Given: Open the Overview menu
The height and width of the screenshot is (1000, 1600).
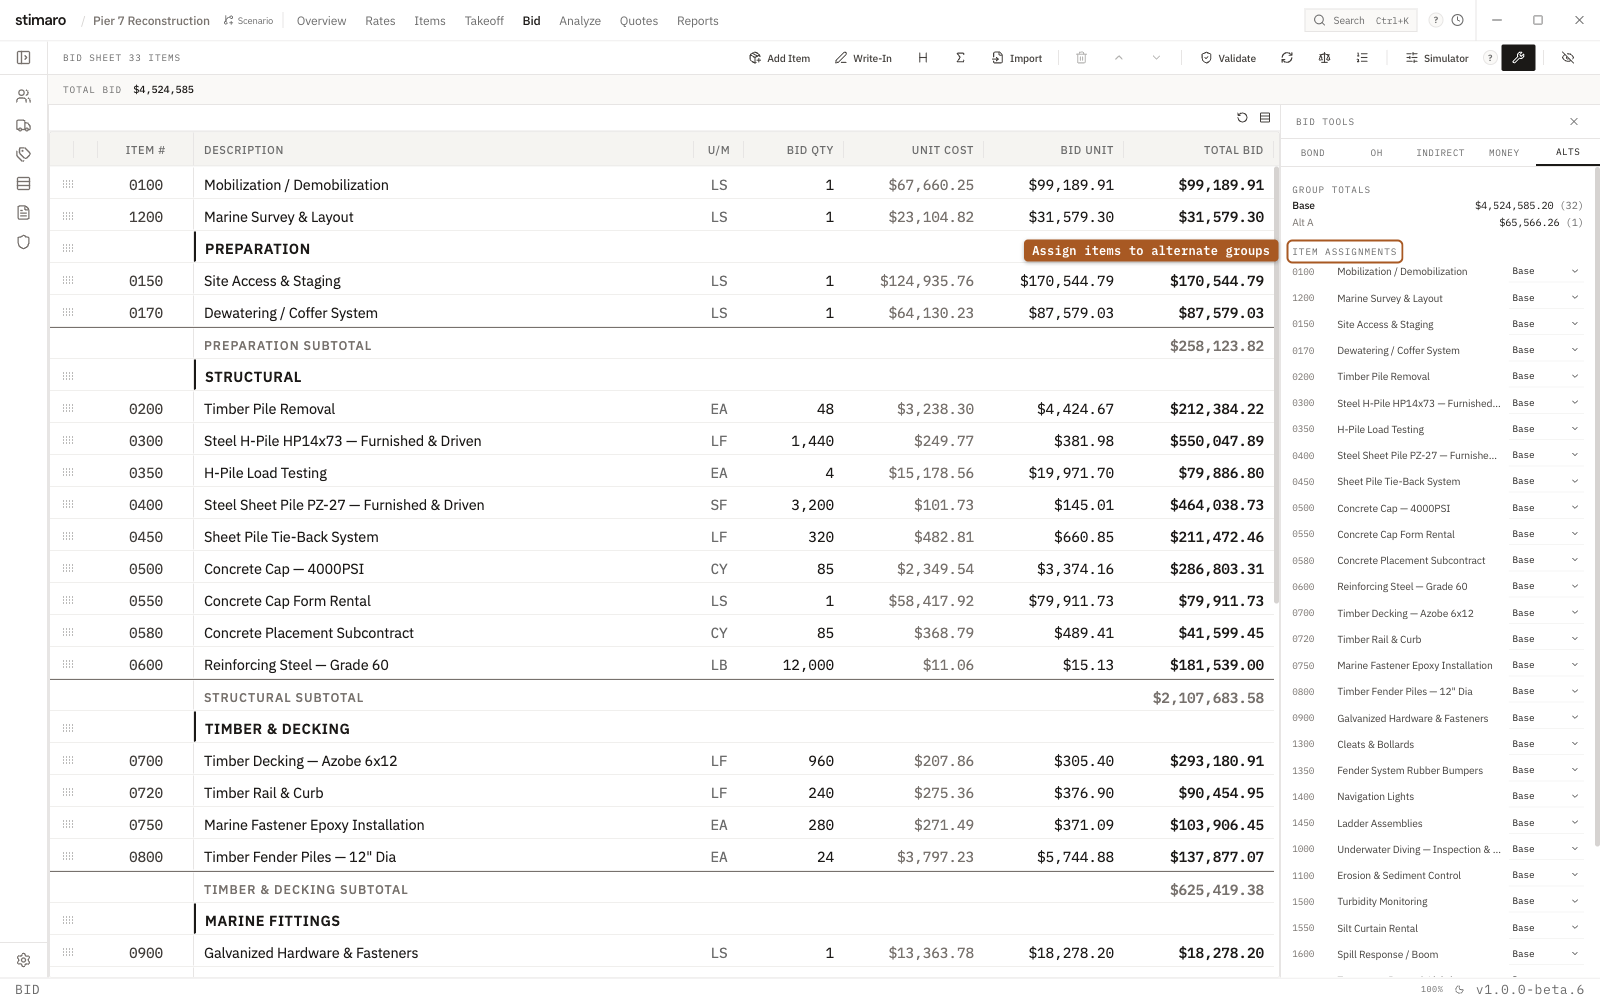Looking at the screenshot, I should (321, 20).
